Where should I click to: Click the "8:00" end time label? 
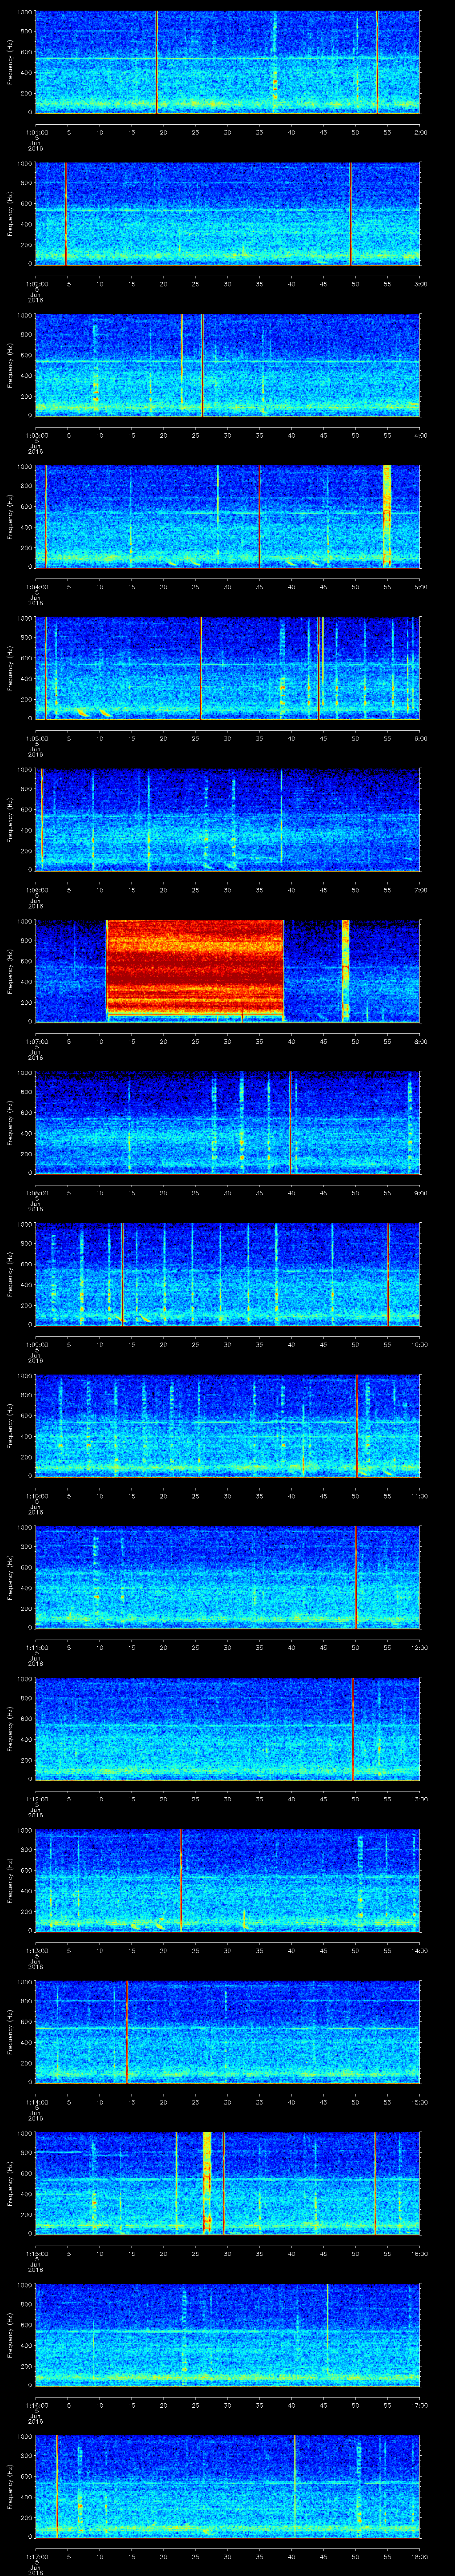click(420, 1041)
